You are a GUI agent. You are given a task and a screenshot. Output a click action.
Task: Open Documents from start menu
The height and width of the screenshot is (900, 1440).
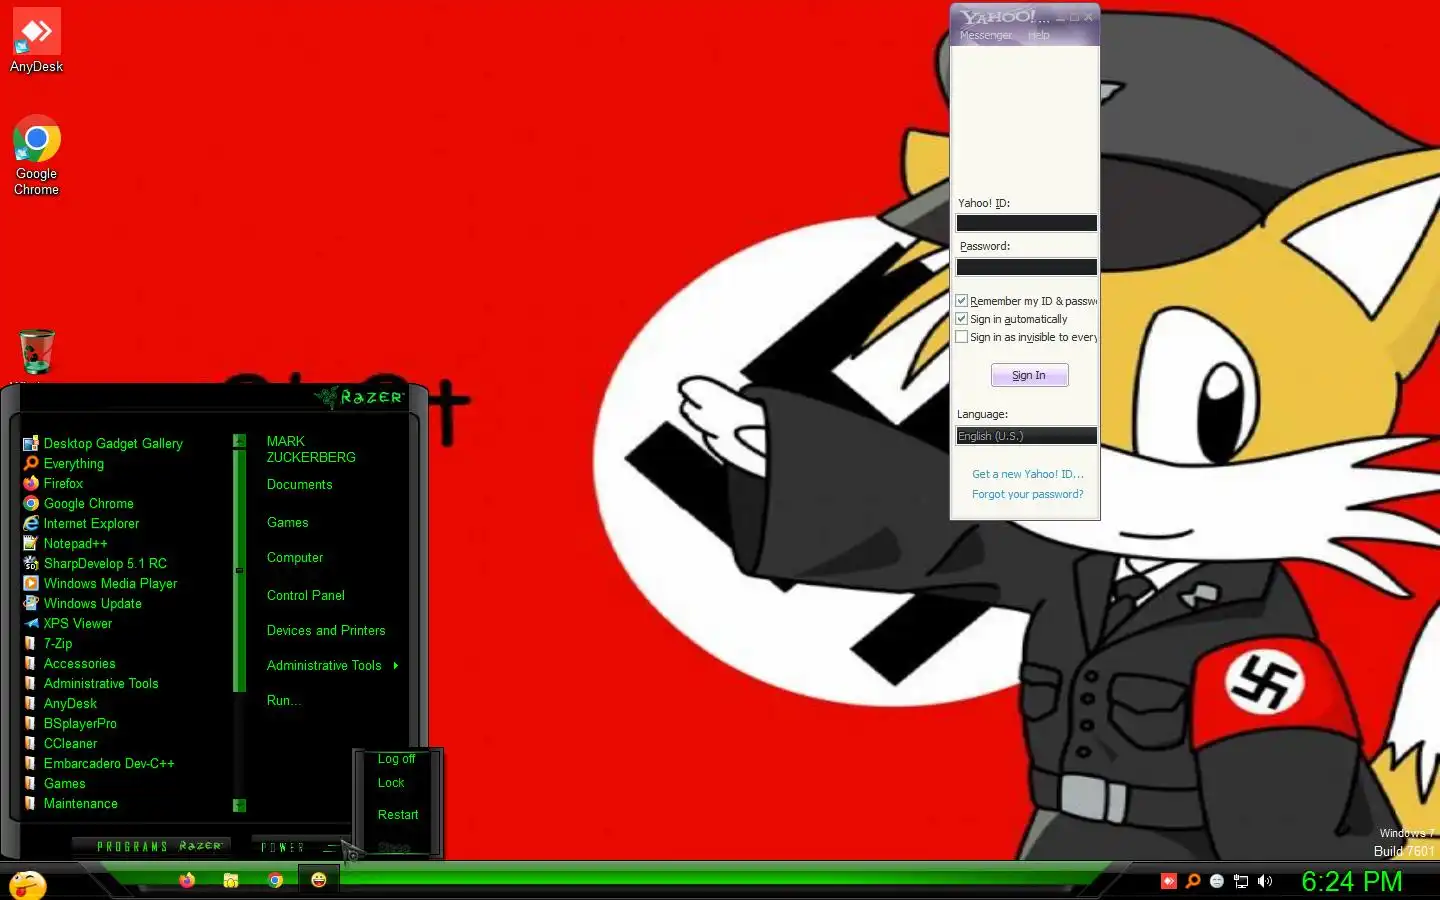[x=299, y=485]
